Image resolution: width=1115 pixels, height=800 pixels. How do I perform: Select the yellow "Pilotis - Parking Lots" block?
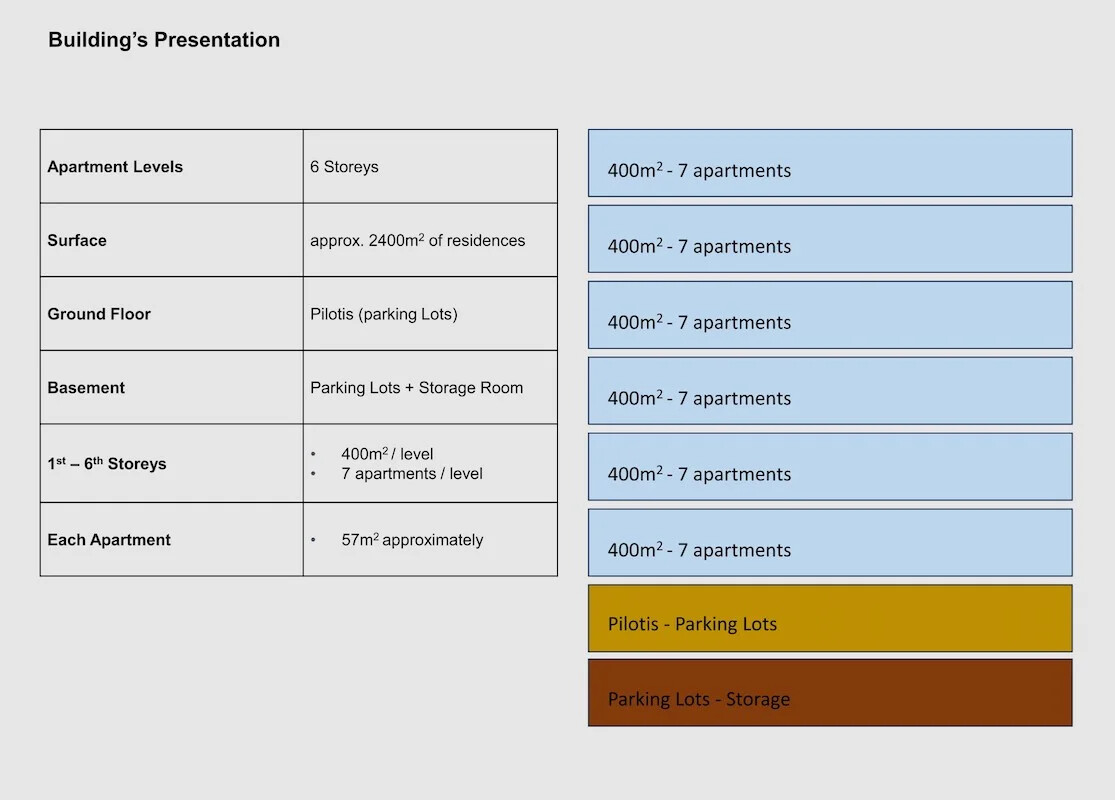pyautogui.click(x=830, y=618)
